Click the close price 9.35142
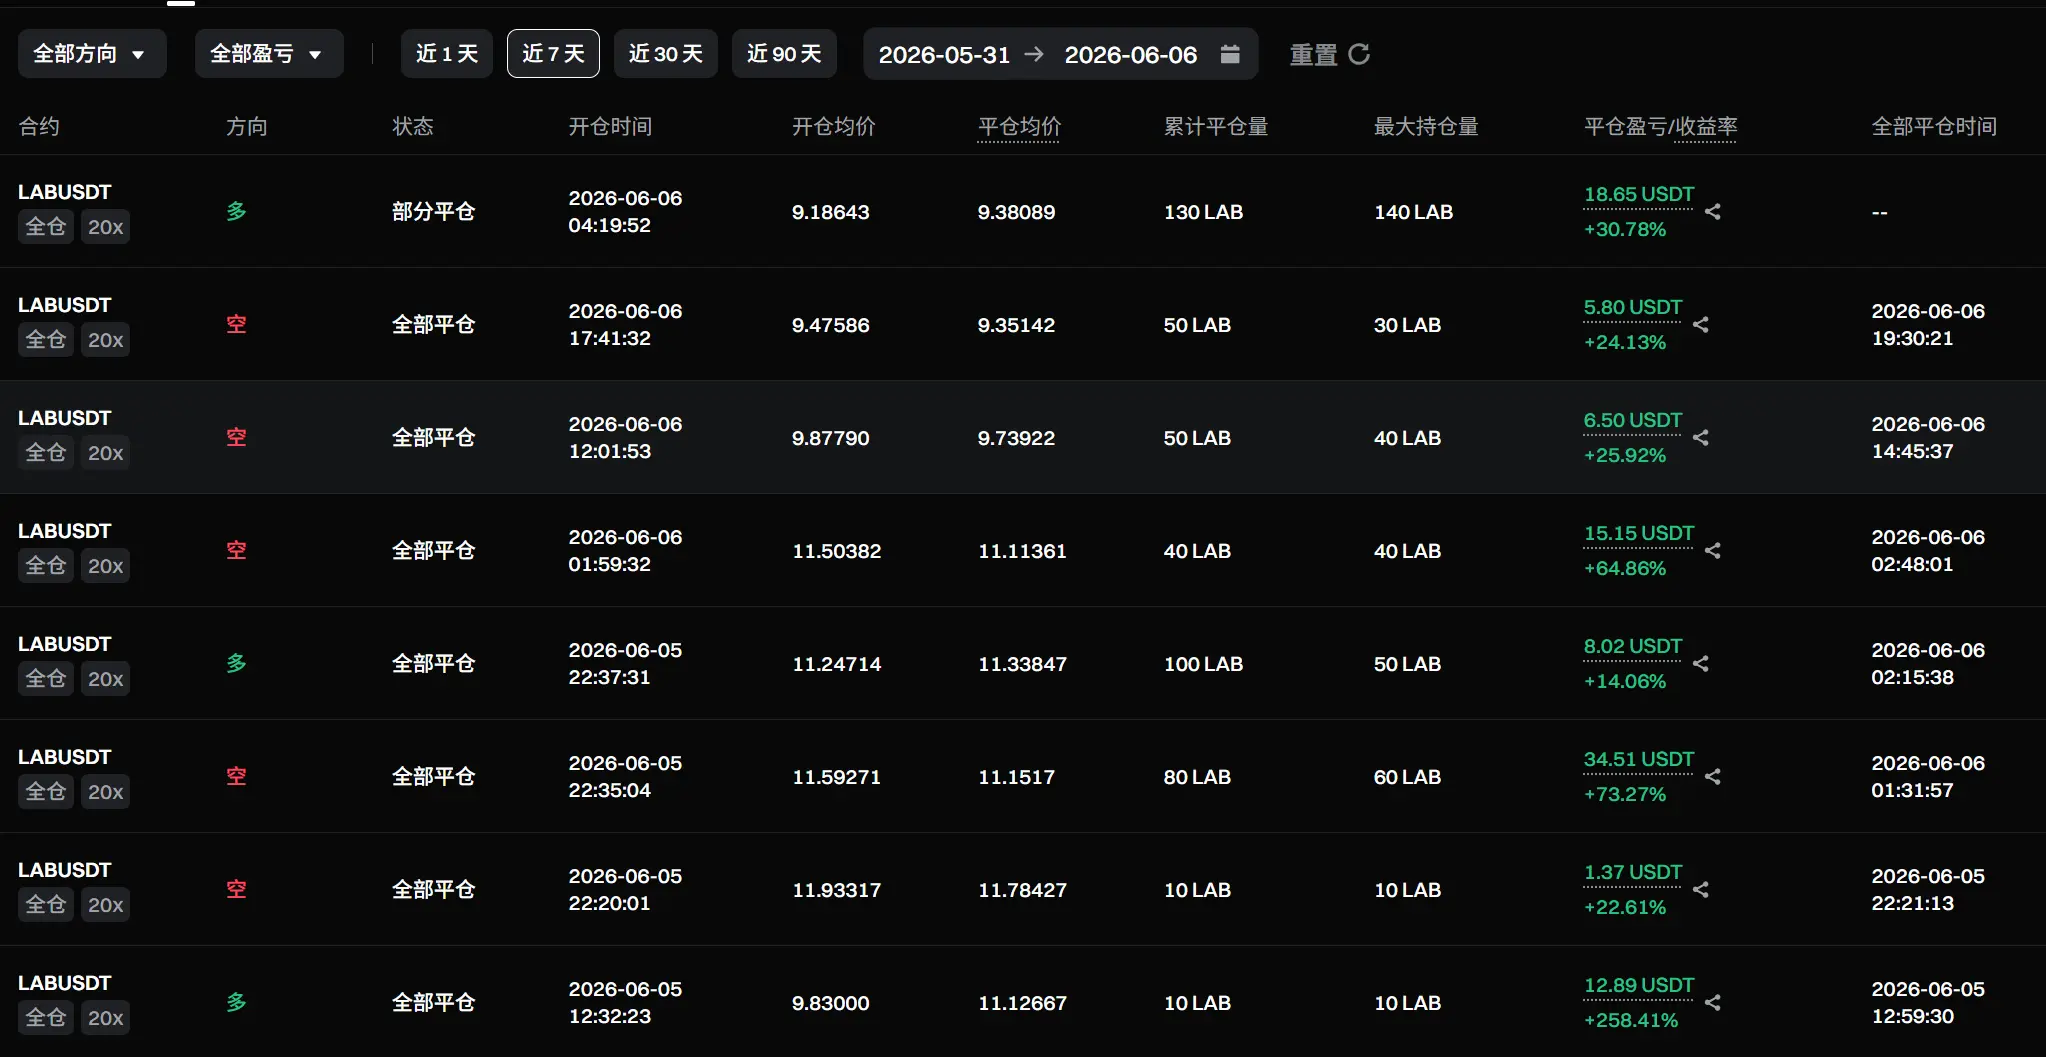Image resolution: width=2046 pixels, height=1057 pixels. coord(1016,325)
